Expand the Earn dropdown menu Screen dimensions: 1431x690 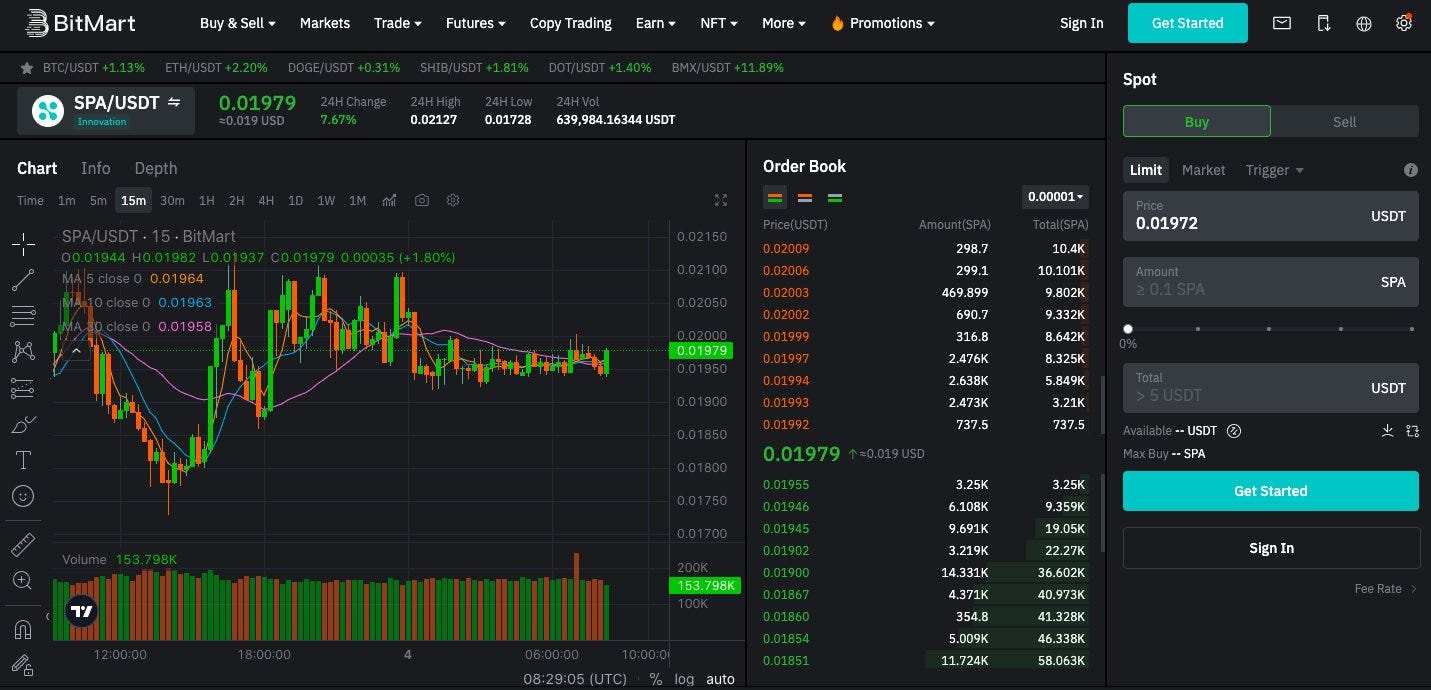click(656, 23)
